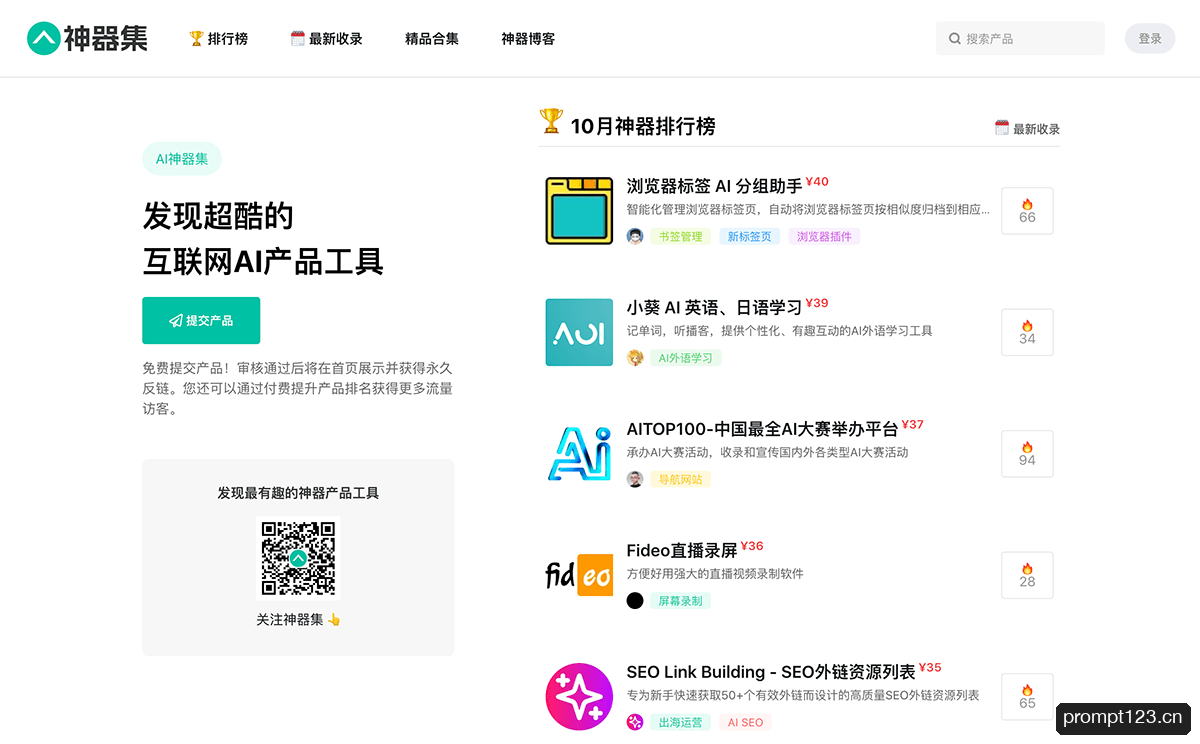
Task: Open 最新收录 link beside the ranking title
Action: click(1027, 129)
